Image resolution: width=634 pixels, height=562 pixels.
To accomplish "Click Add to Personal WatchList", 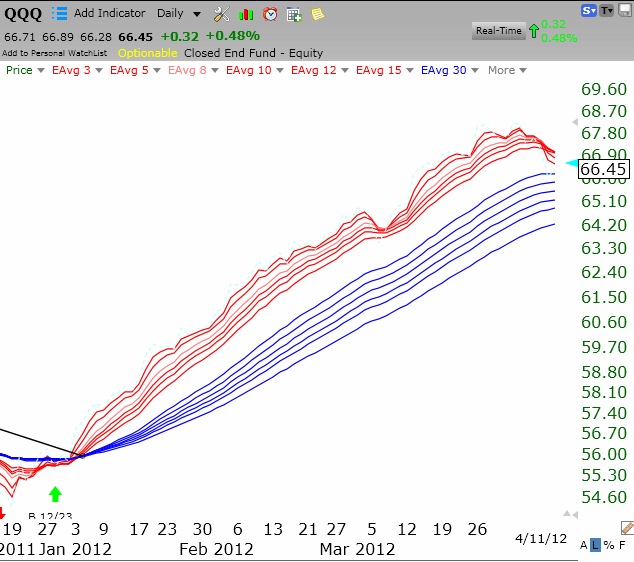I will tap(55, 53).
